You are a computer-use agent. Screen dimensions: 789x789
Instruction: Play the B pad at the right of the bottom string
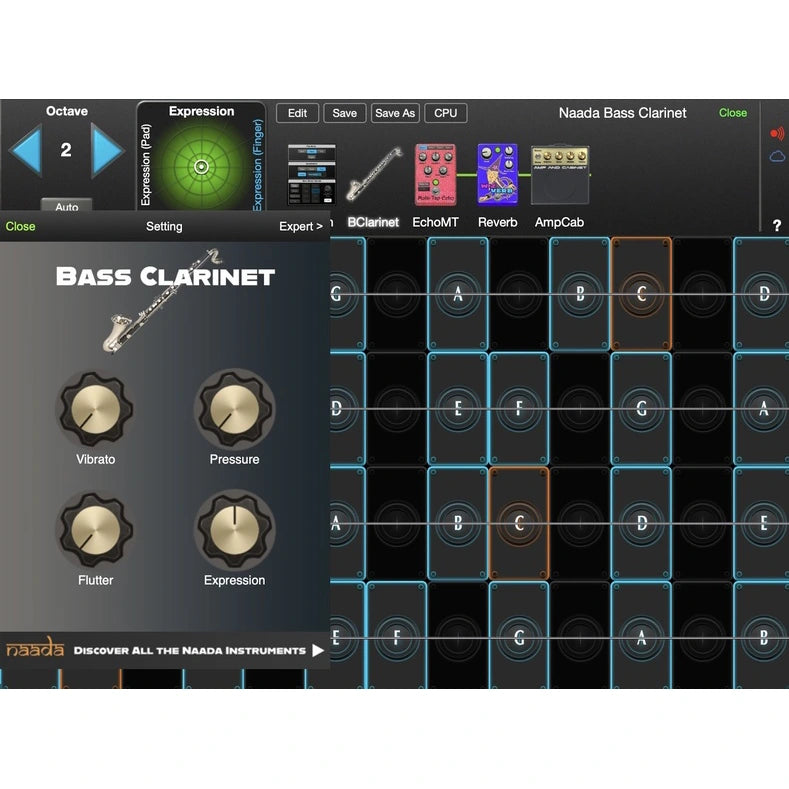762,637
